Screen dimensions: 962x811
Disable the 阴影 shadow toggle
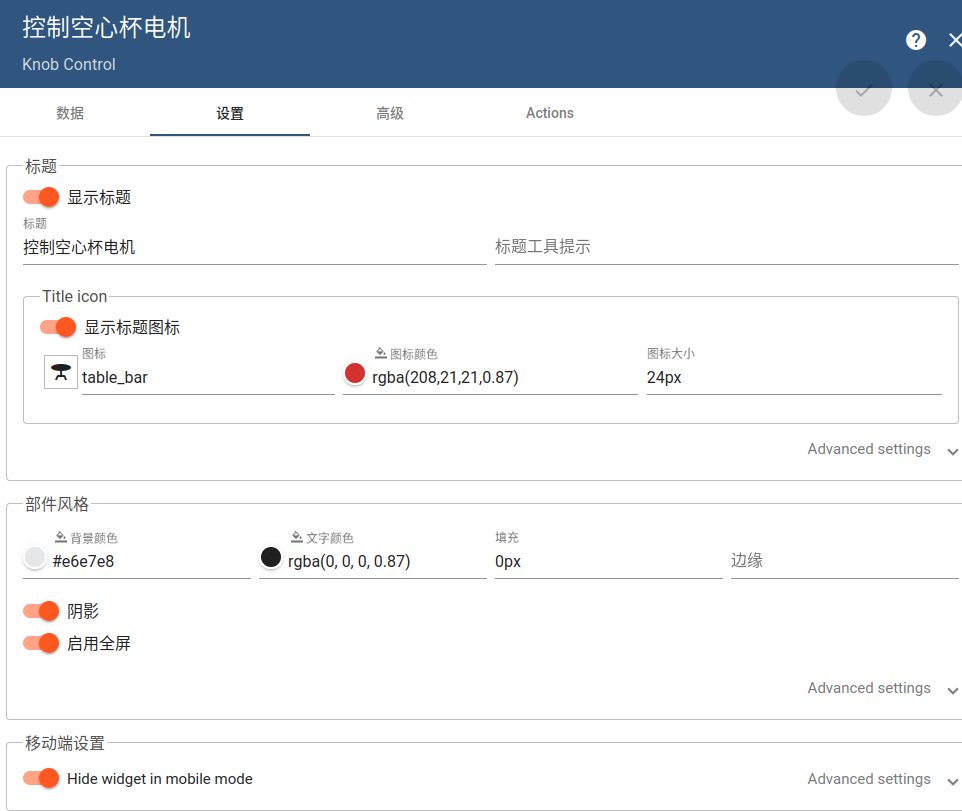click(41, 611)
